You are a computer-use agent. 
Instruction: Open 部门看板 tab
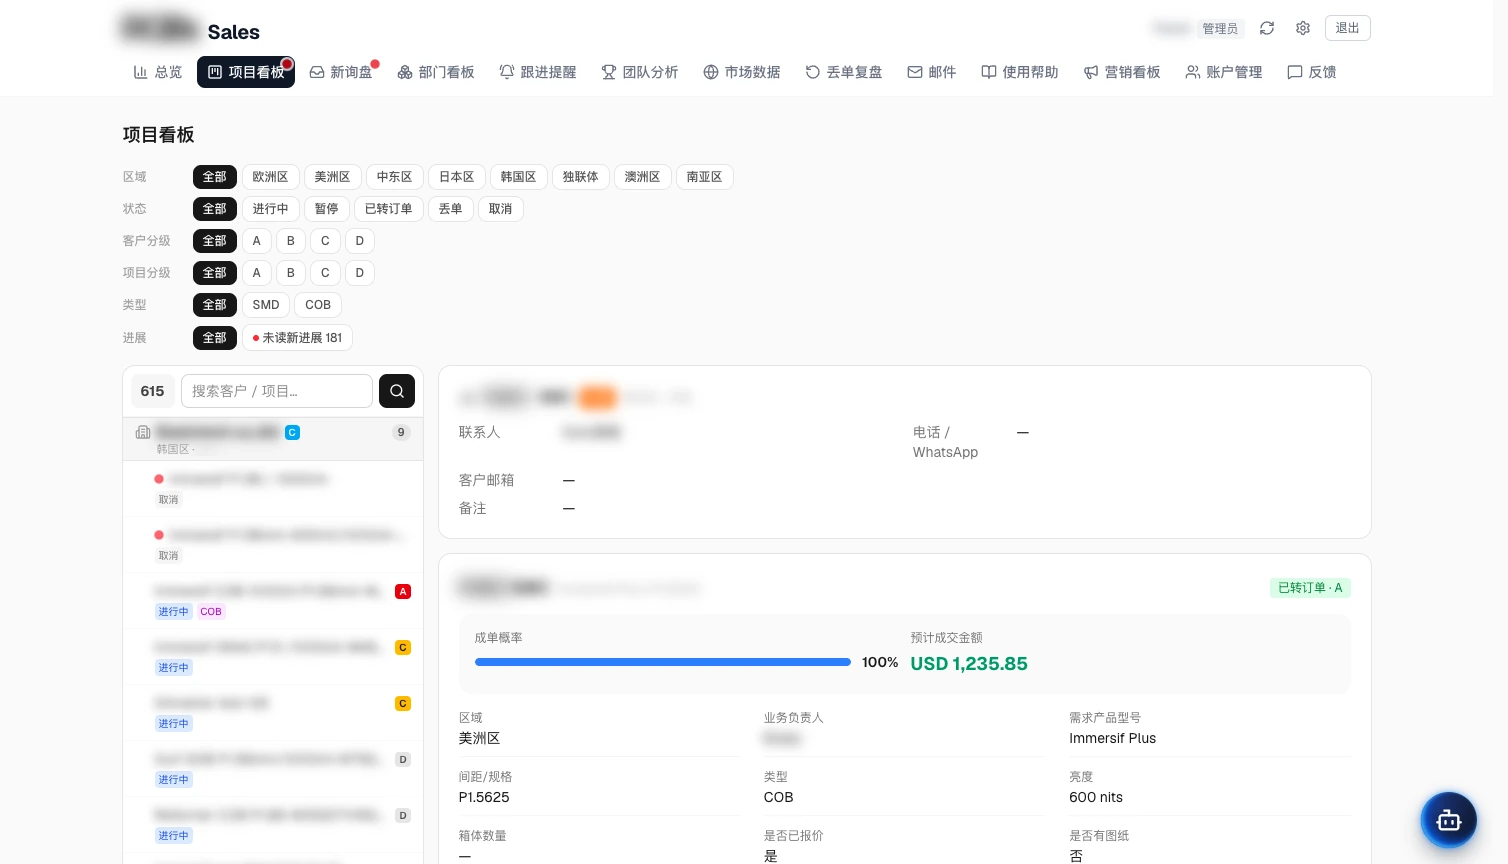(436, 72)
